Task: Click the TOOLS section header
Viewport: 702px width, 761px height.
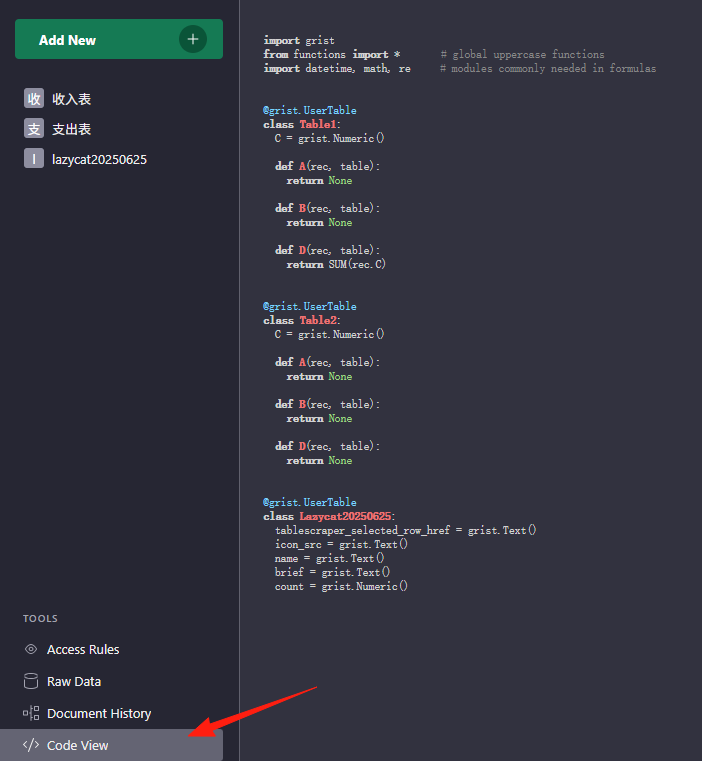Action: click(x=40, y=618)
